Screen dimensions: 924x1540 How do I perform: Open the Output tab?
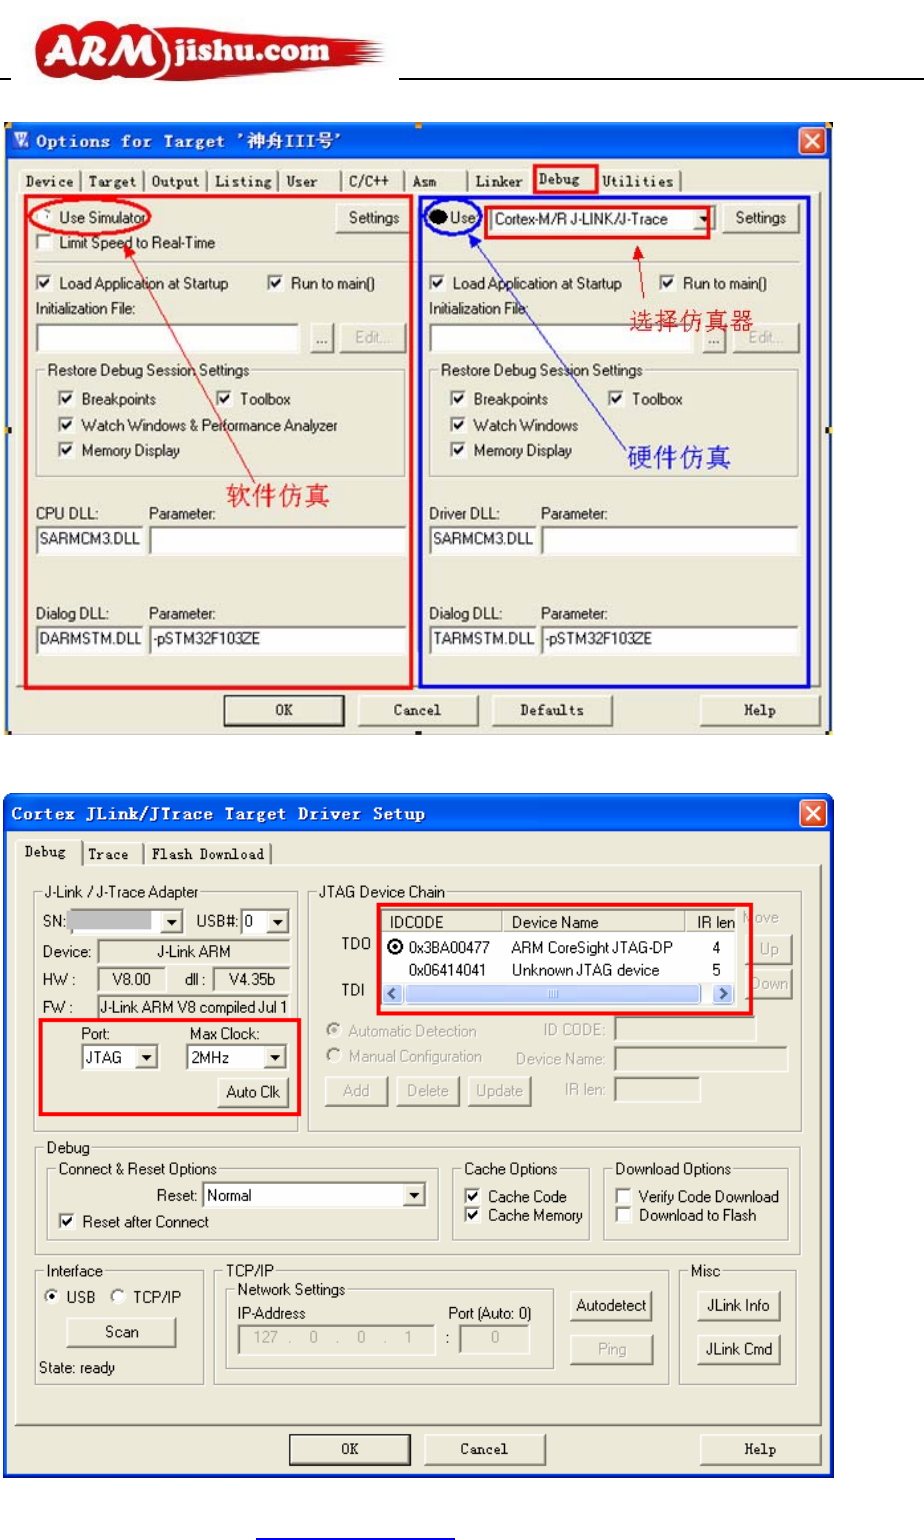coord(175,181)
